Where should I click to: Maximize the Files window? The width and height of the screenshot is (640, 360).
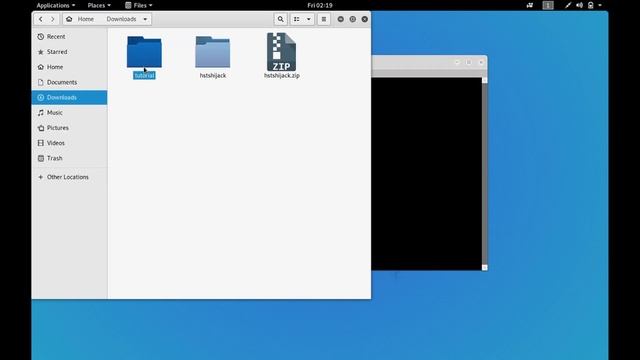353,19
